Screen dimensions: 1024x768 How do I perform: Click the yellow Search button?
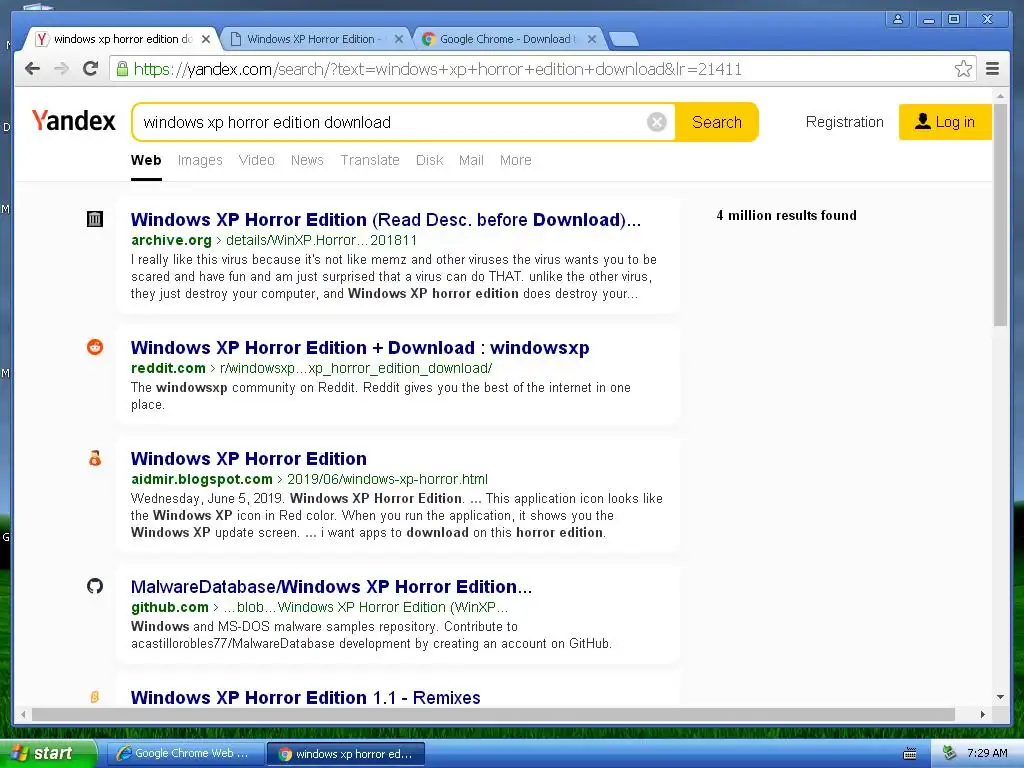716,122
